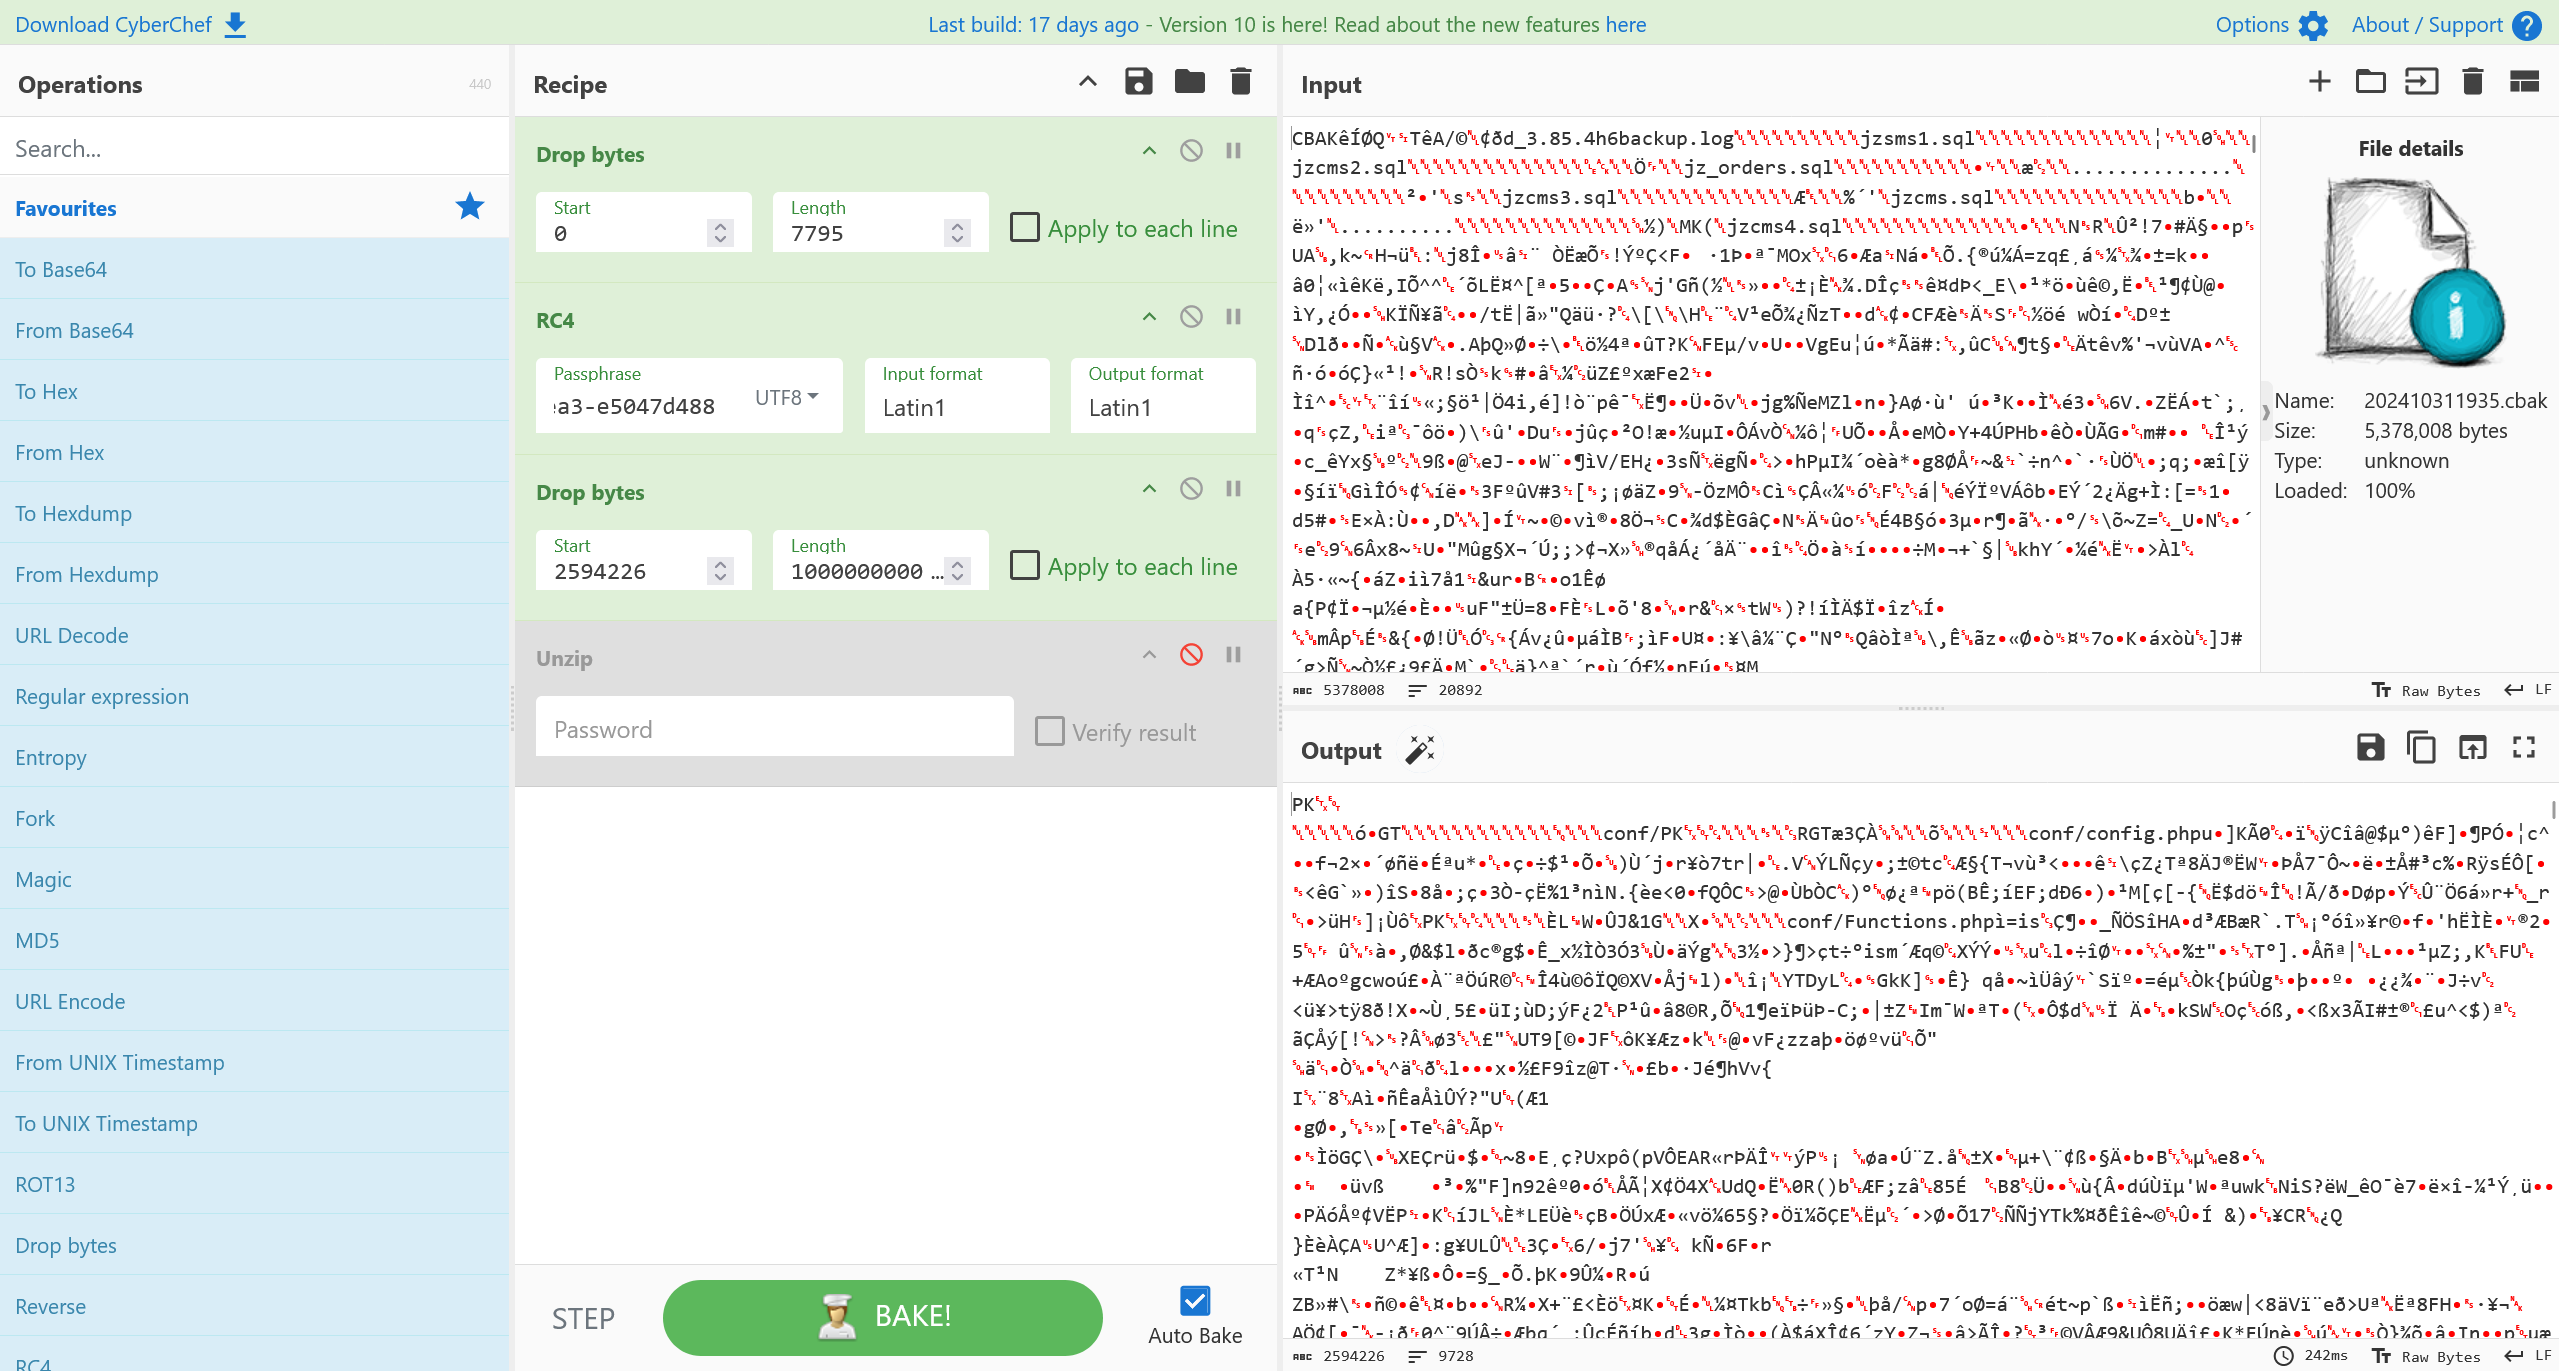Image resolution: width=2559 pixels, height=1371 pixels.
Task: Click the Magic wand output icon
Action: pyautogui.click(x=1420, y=750)
